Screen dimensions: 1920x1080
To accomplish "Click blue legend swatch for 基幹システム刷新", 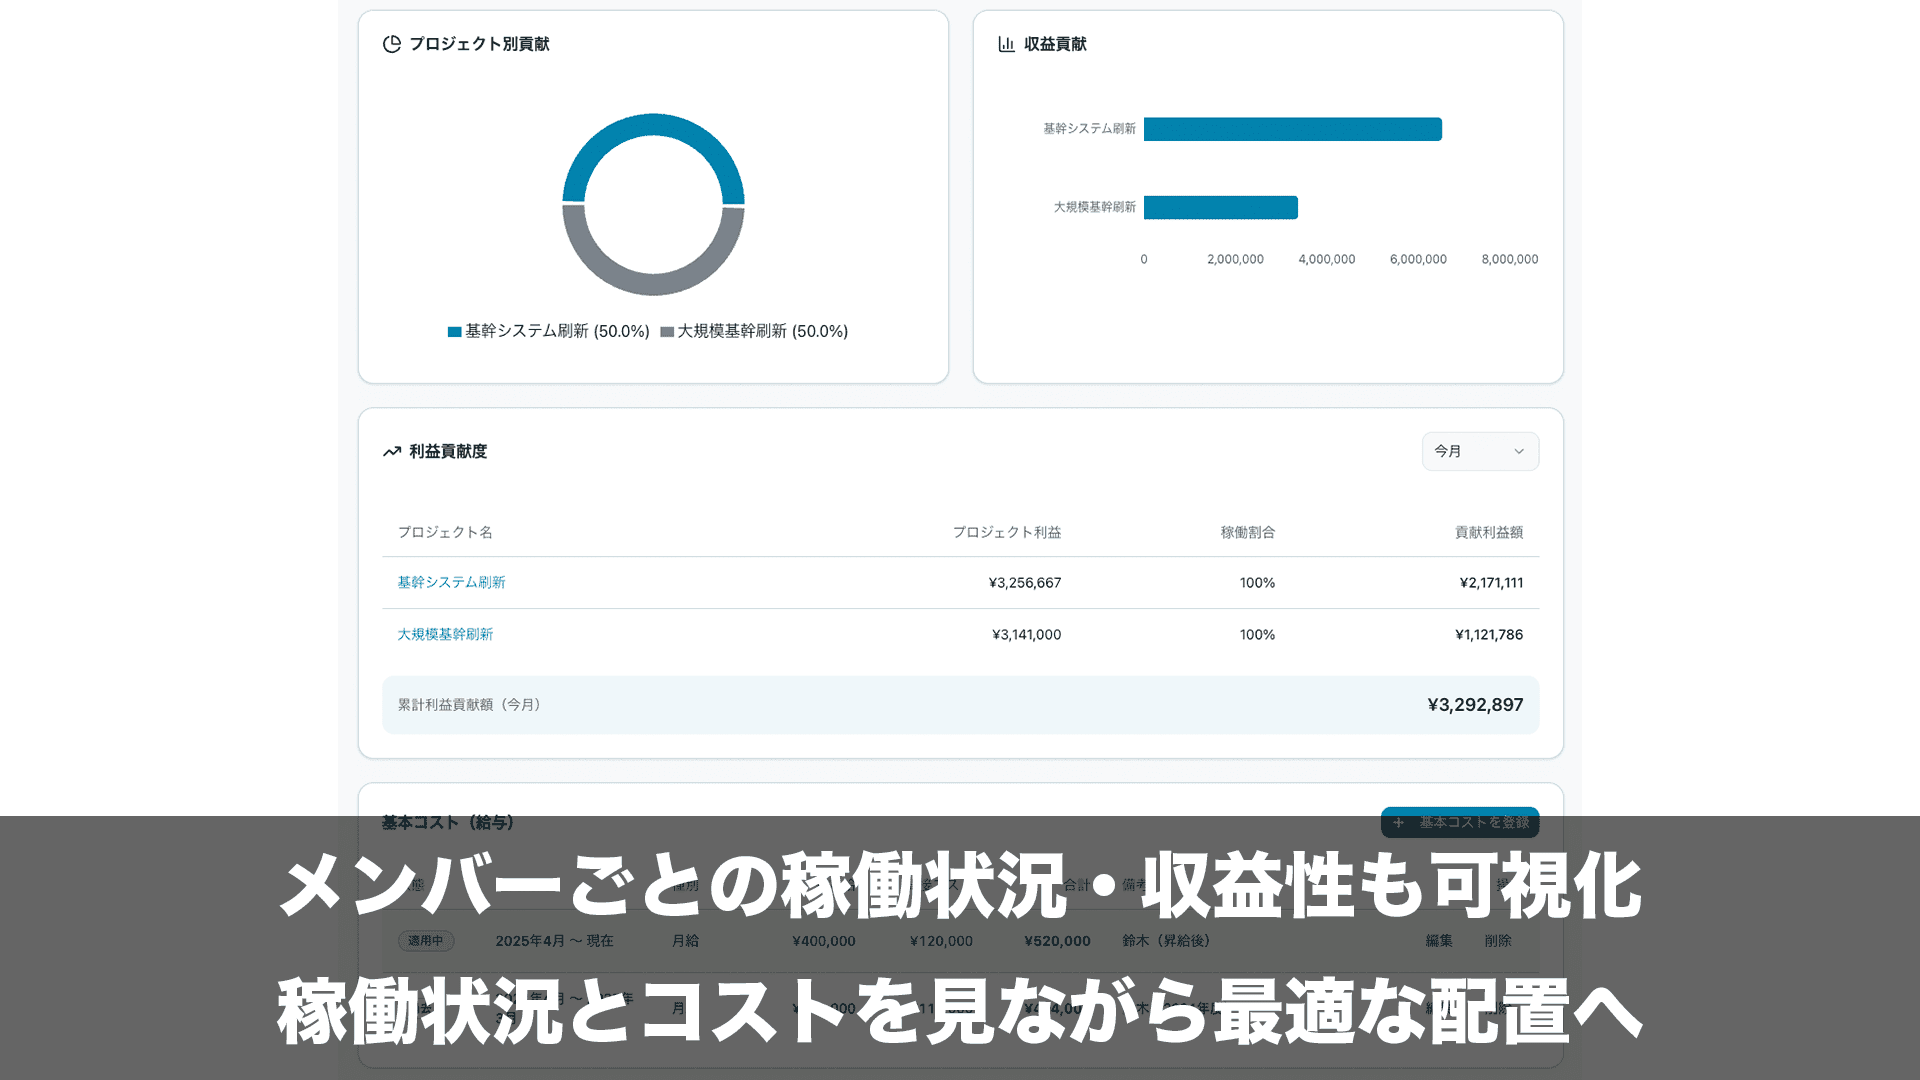I will 454,332.
